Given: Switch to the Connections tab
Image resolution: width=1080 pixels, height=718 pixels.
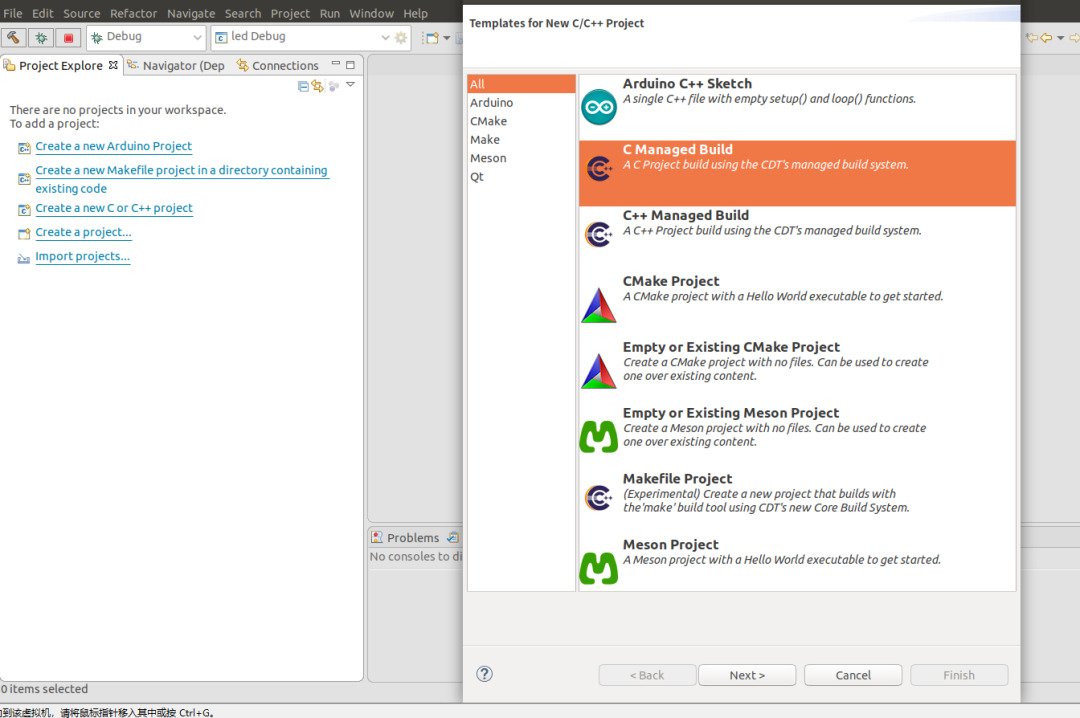Looking at the screenshot, I should 278,65.
